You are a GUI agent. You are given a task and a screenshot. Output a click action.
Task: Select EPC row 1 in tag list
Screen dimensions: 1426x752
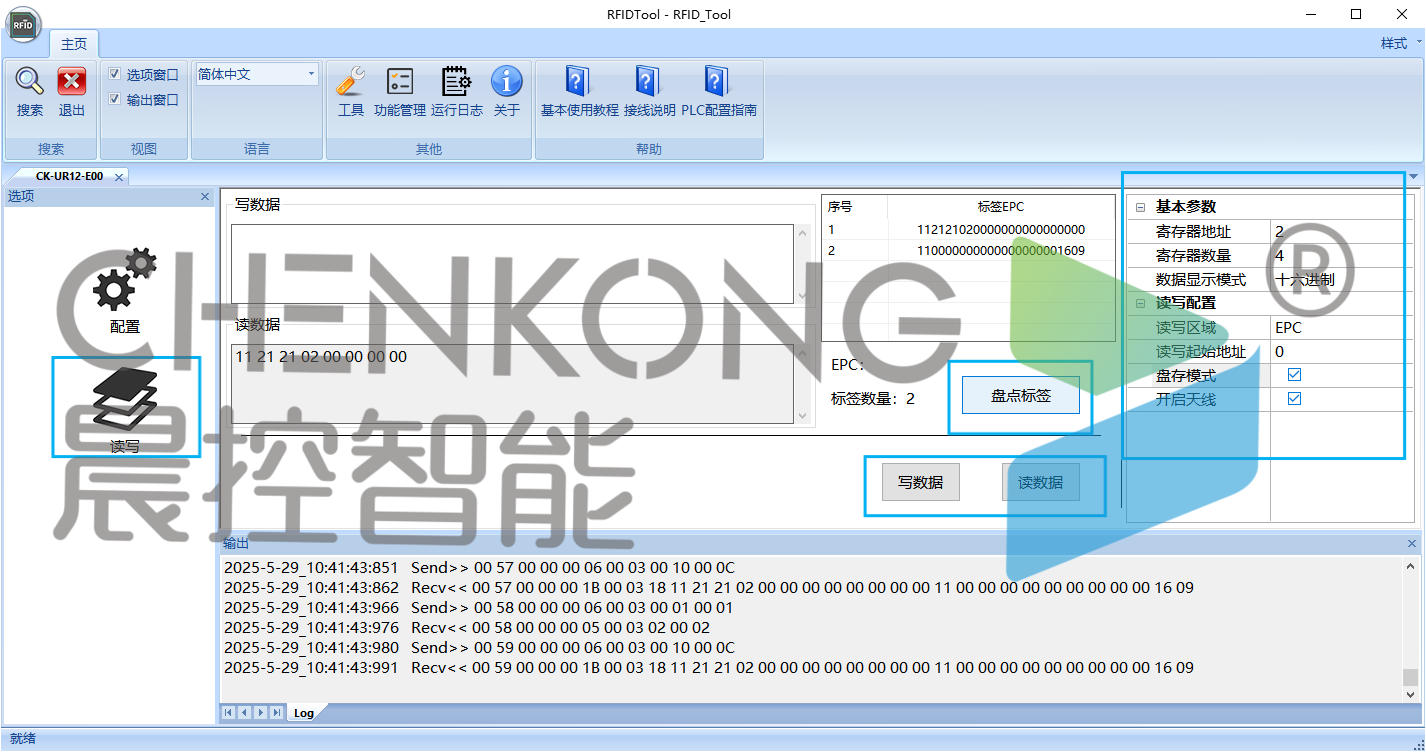pyautogui.click(x=968, y=229)
